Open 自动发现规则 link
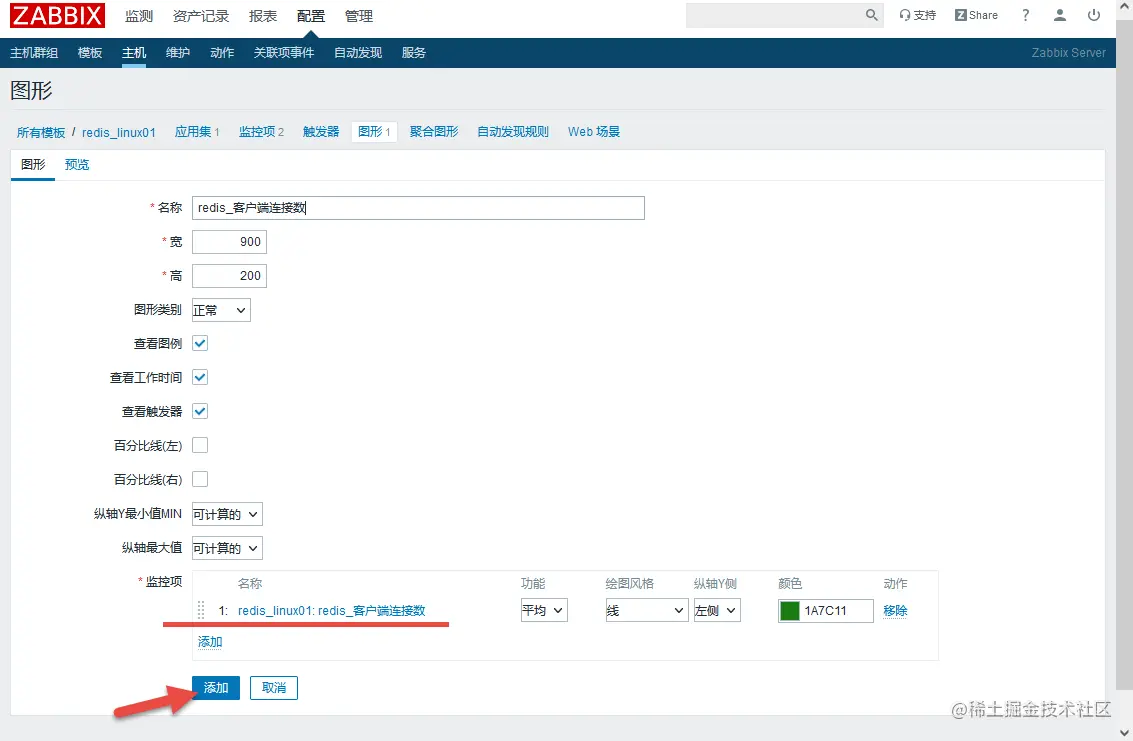 [513, 132]
